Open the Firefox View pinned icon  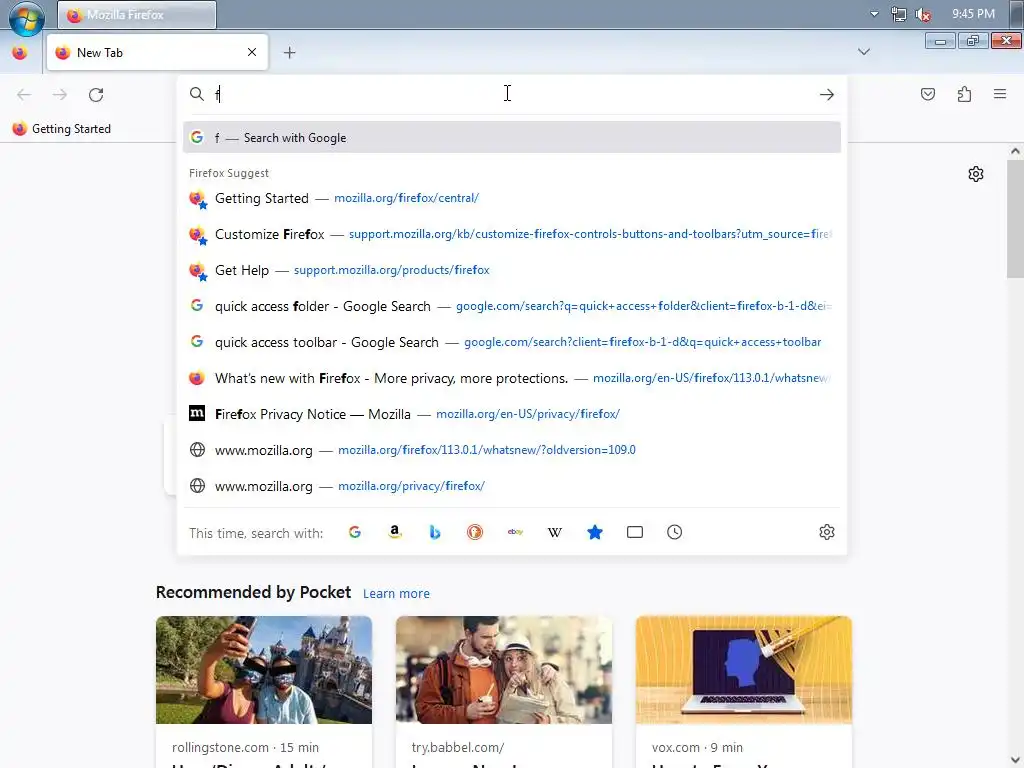[x=20, y=52]
